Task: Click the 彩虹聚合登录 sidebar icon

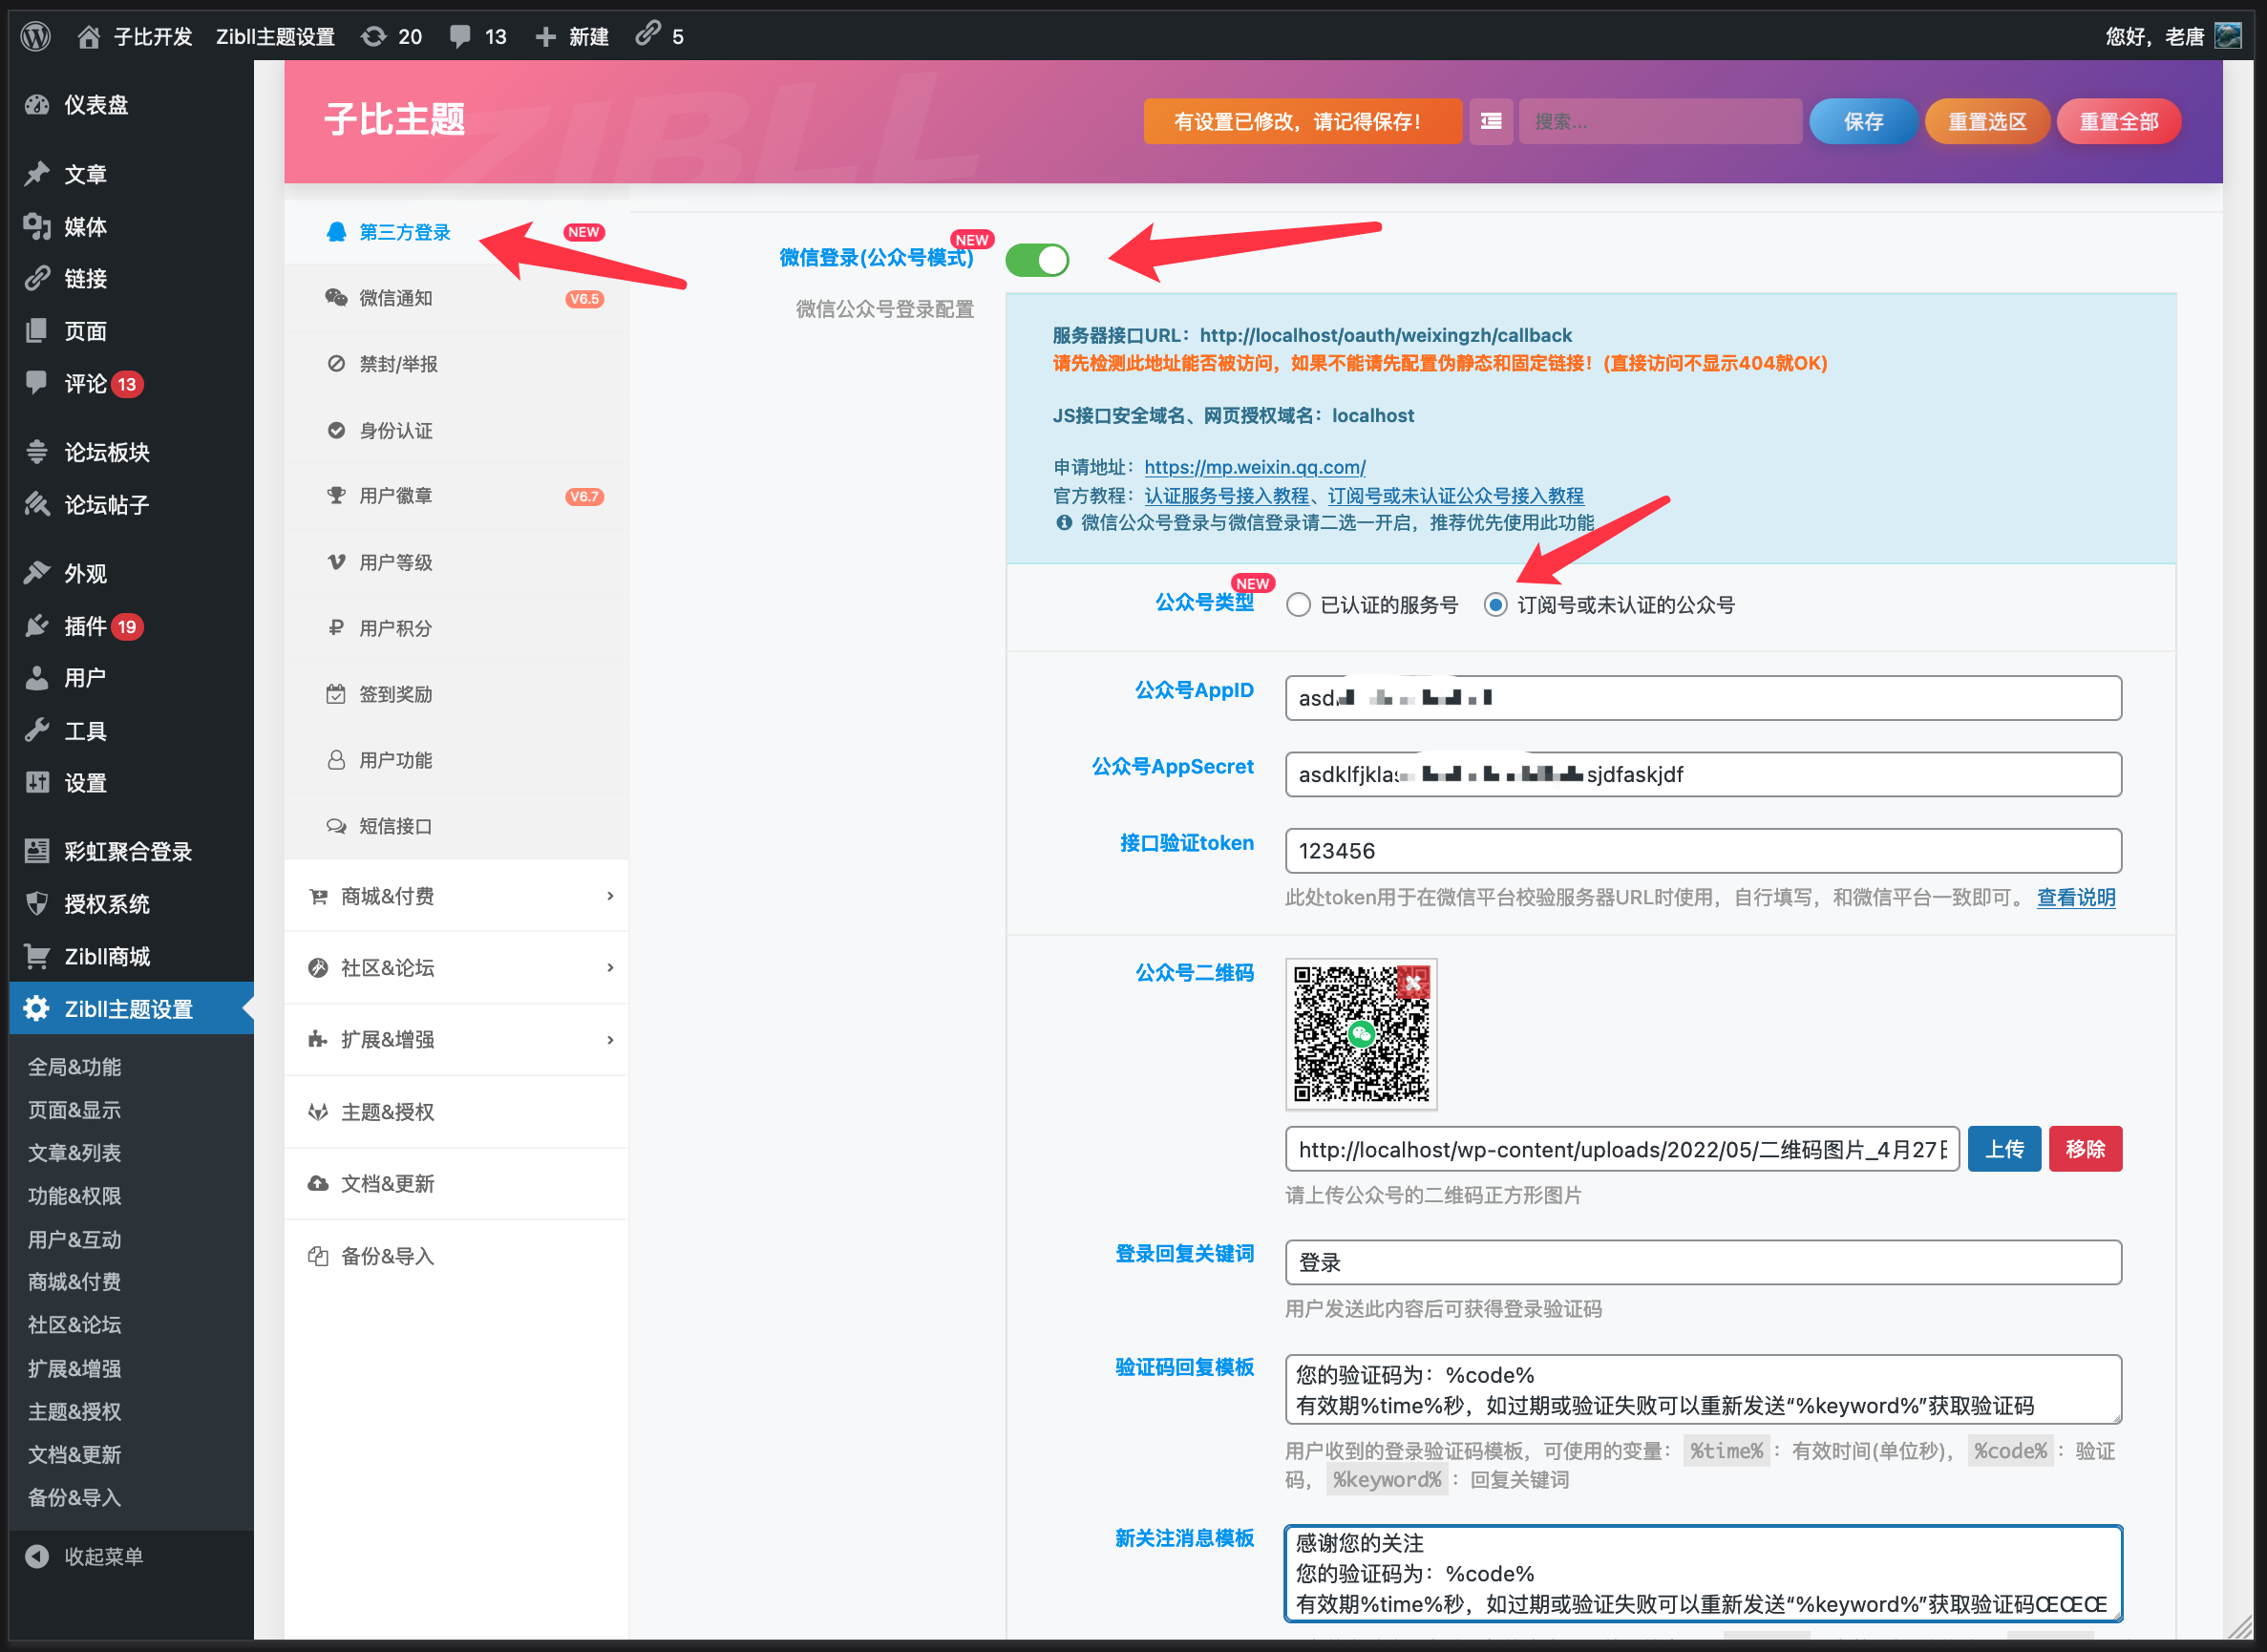Action: (36, 851)
